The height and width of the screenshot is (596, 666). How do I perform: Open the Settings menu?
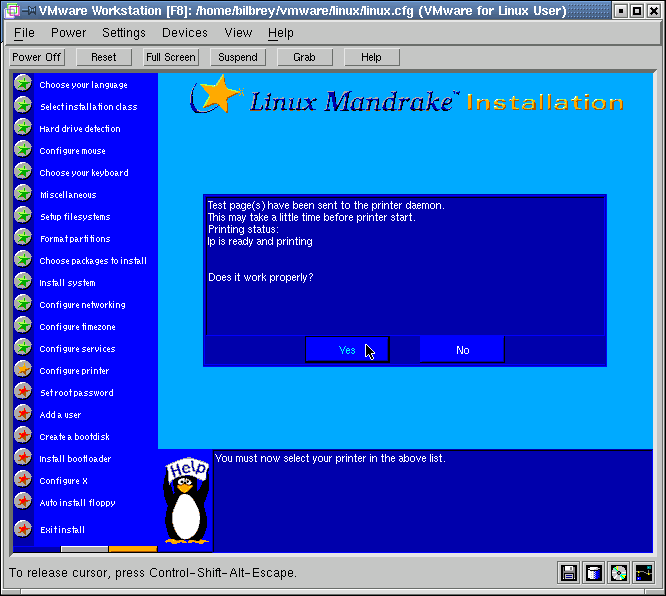click(124, 33)
